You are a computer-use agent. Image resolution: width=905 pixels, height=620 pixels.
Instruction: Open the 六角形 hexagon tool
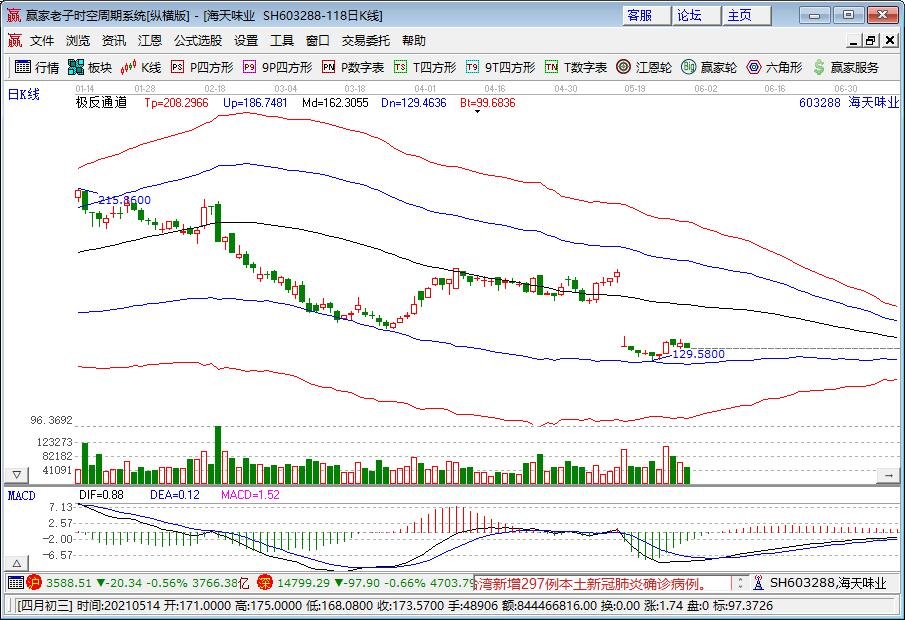[x=774, y=68]
